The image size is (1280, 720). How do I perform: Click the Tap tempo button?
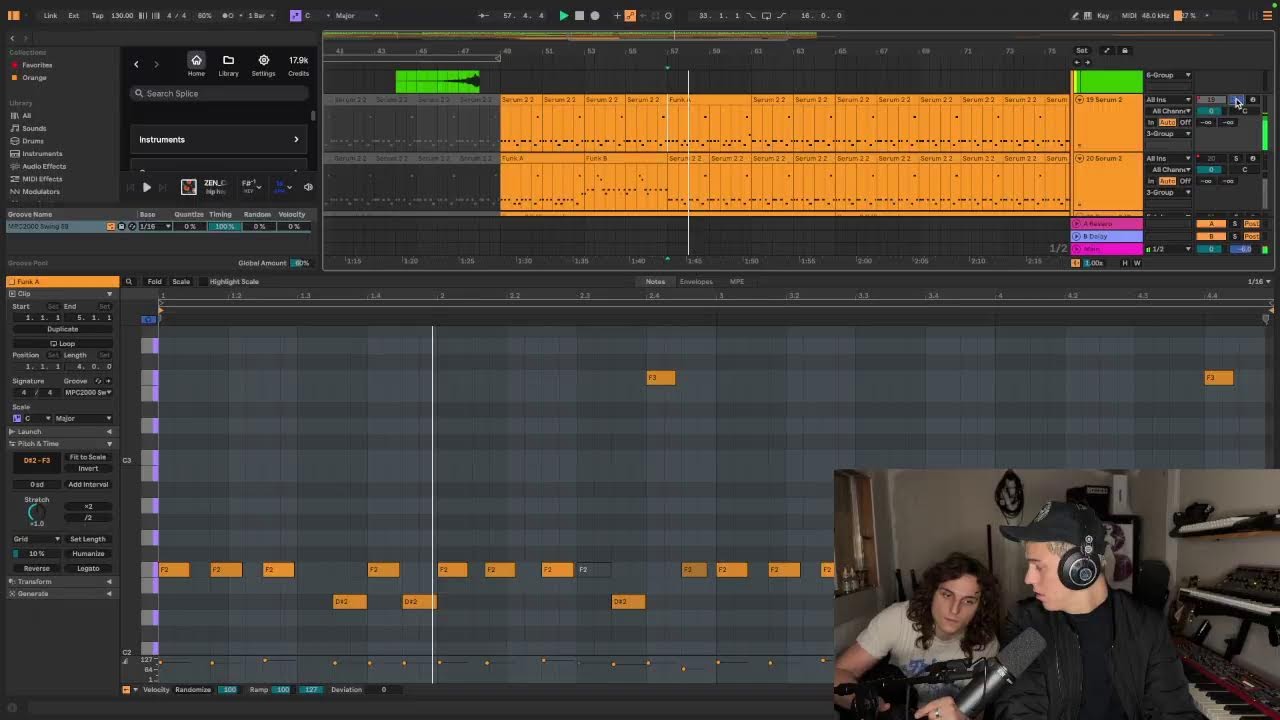coord(97,15)
